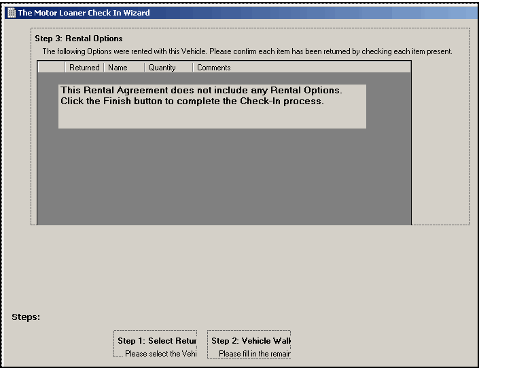Click the Comments column header
The width and height of the screenshot is (528, 369).
click(302, 67)
